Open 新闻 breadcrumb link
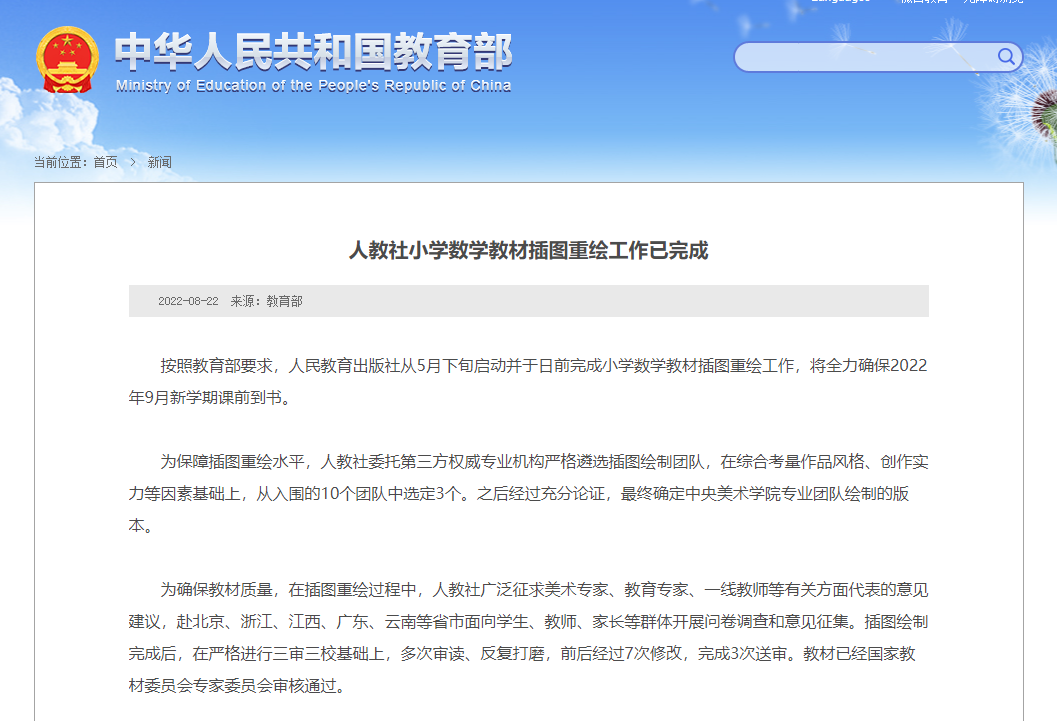Viewport: 1057px width, 721px height. click(160, 162)
